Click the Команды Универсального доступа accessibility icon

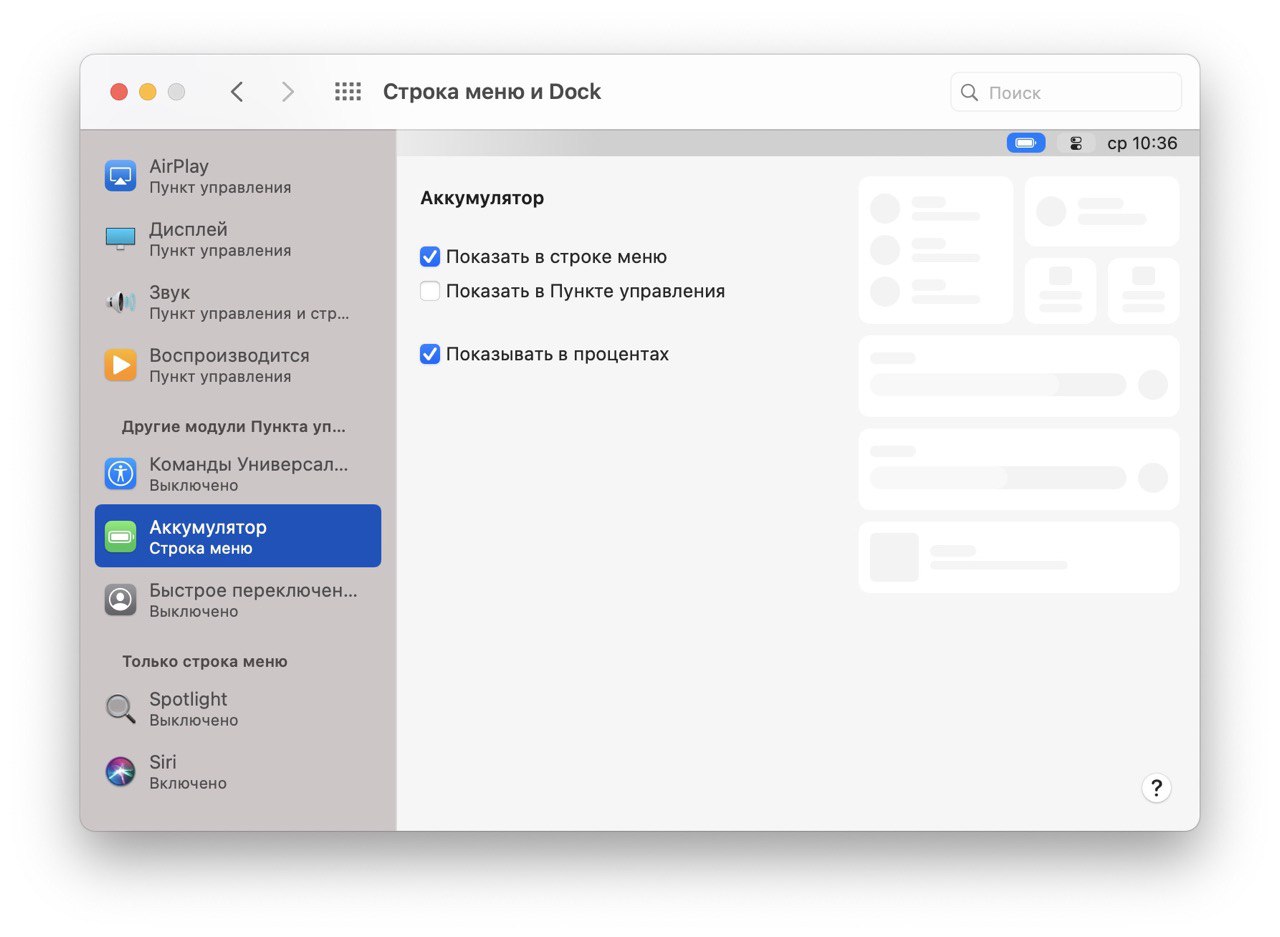point(120,473)
